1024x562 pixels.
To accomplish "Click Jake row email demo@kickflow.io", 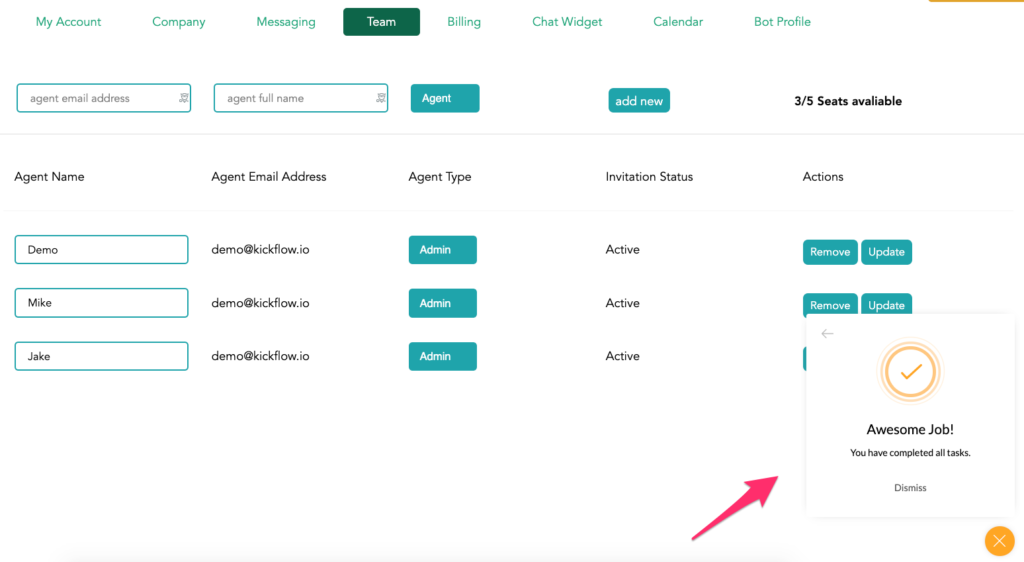I will coord(260,356).
